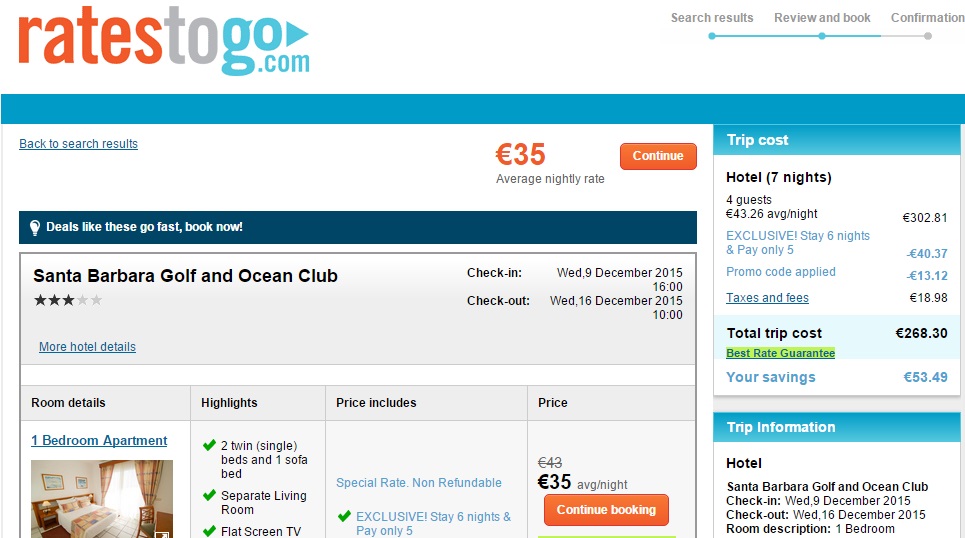Click the Confirmation step dot
Screen dimensions: 965x538
click(928, 36)
